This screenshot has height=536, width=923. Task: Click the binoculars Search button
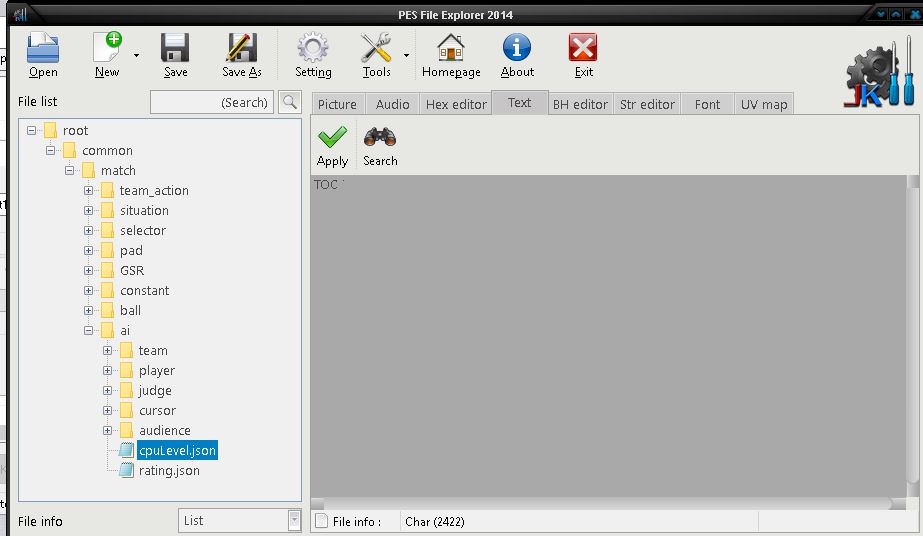click(380, 146)
